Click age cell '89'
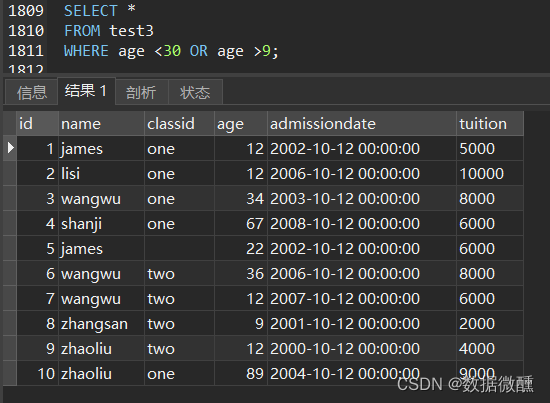 point(241,374)
